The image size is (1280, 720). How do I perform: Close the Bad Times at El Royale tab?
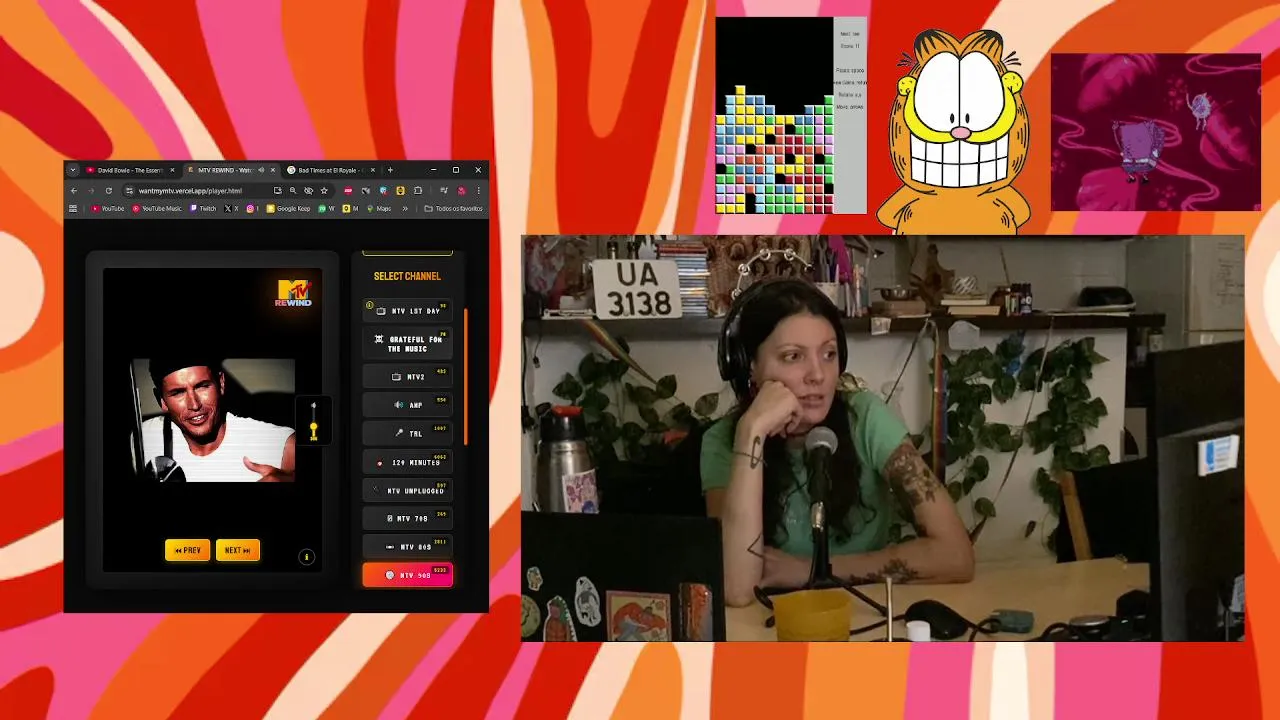[x=373, y=170]
